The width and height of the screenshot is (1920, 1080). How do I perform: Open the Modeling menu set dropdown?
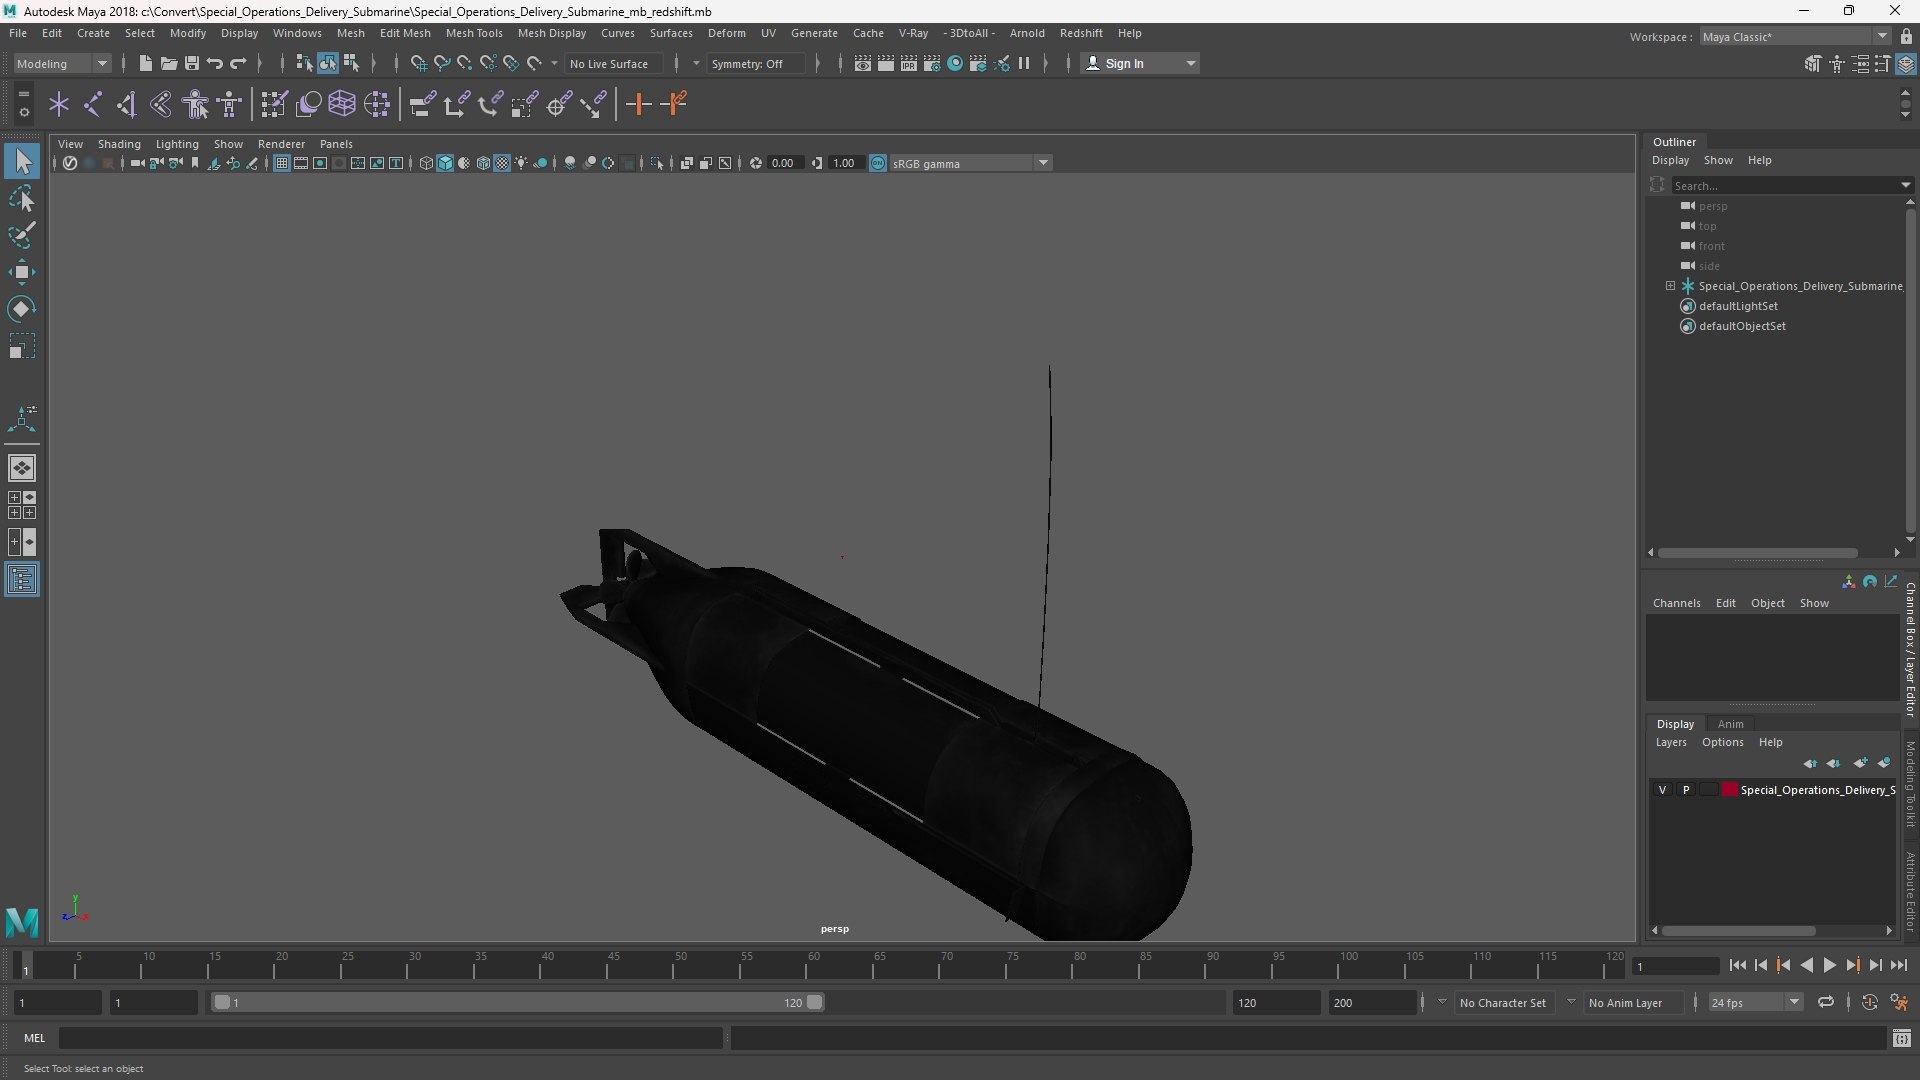tap(62, 63)
